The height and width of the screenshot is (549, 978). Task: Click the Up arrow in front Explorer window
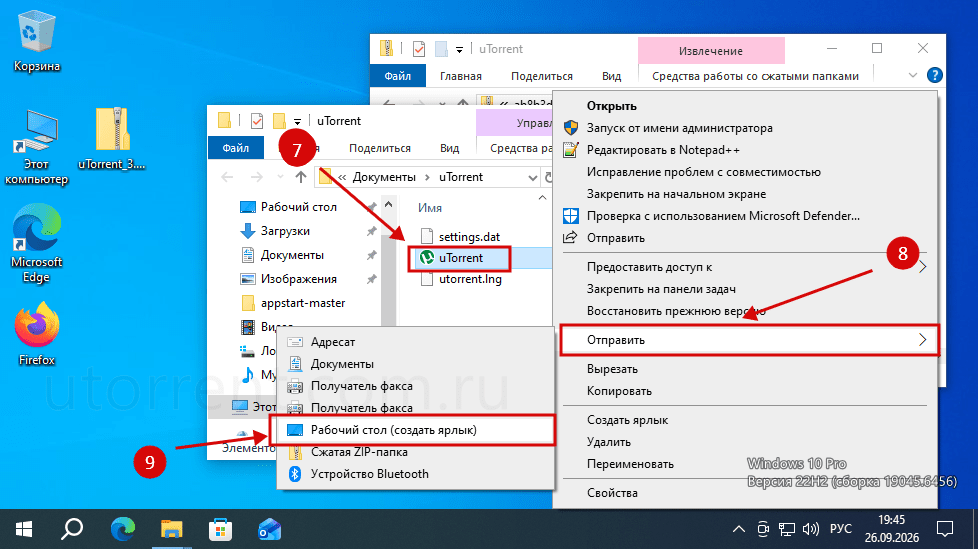point(301,177)
